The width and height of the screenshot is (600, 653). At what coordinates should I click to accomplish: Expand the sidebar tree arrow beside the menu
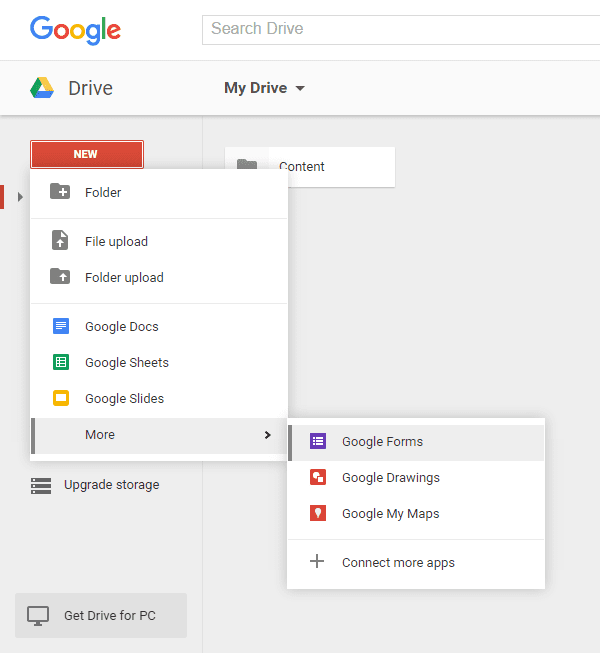(x=20, y=197)
